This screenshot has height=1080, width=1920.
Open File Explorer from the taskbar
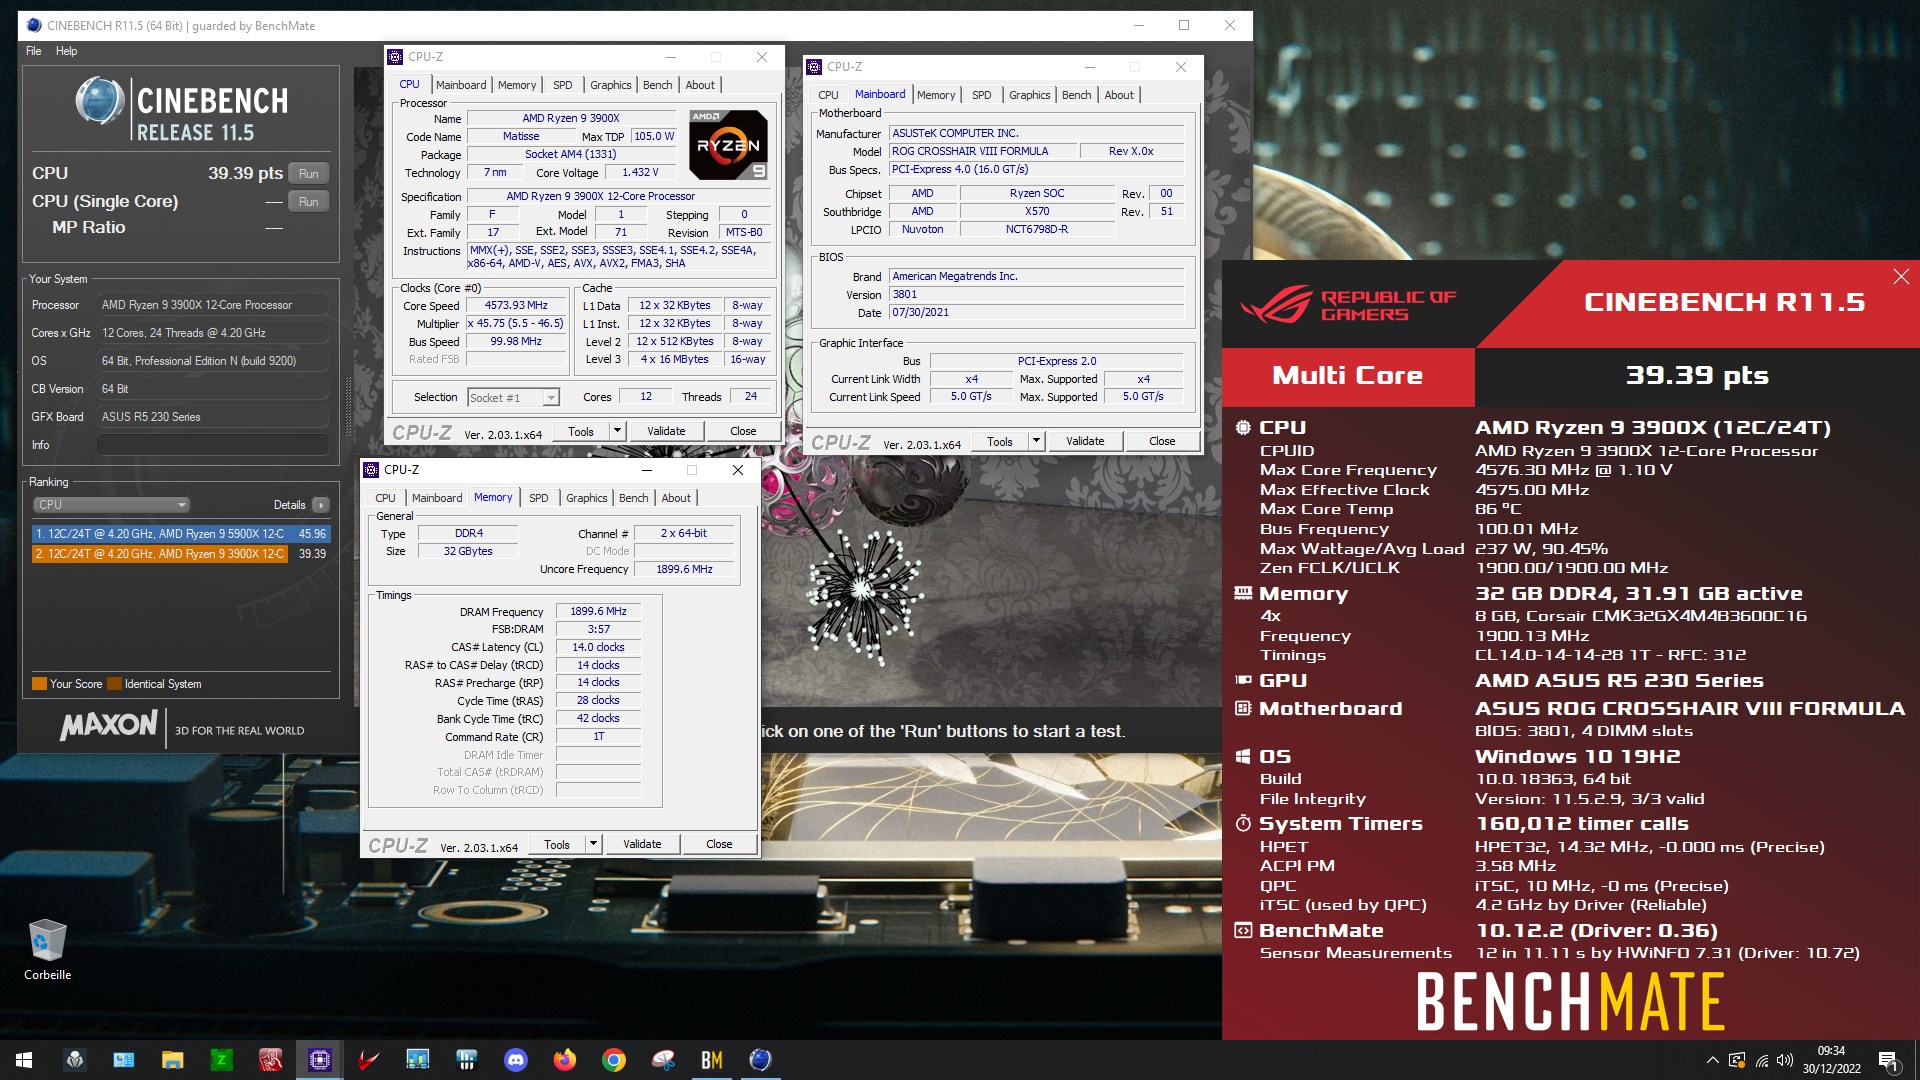[x=173, y=1060]
